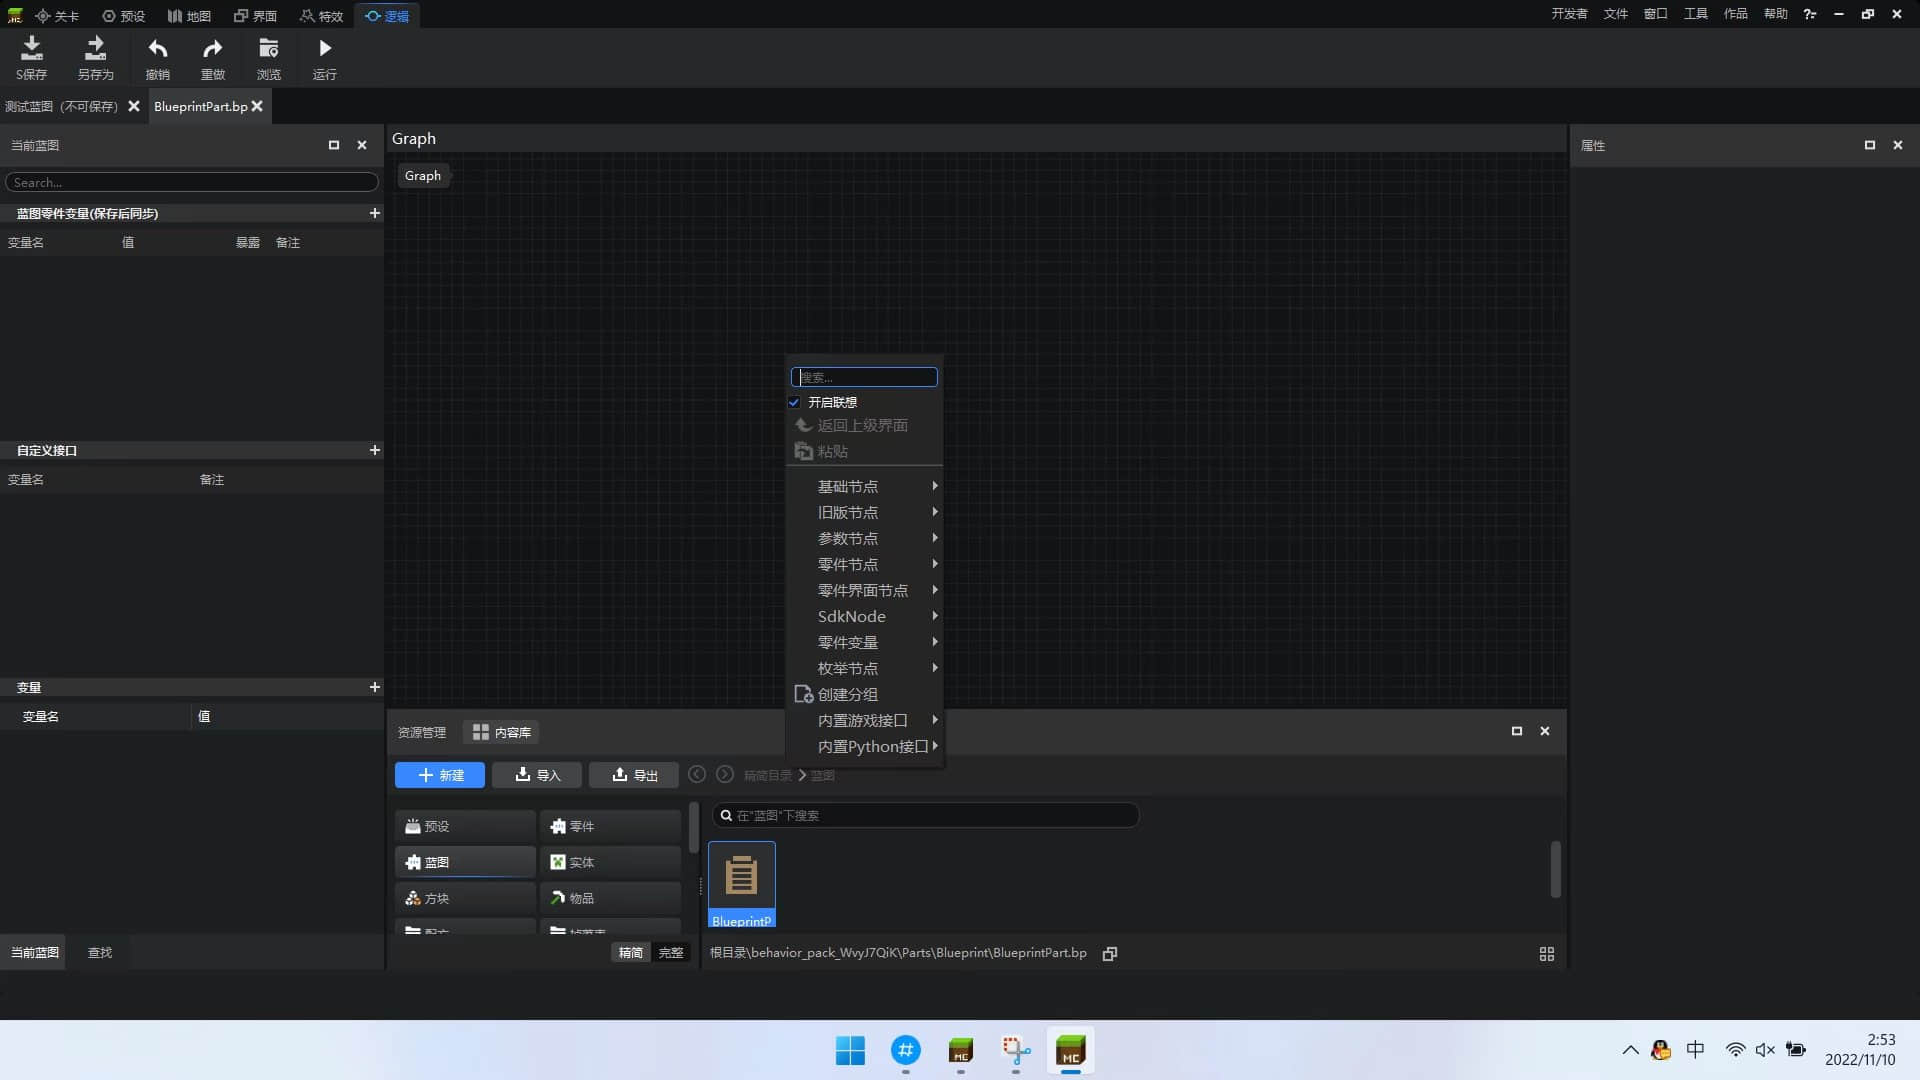Expand the 枚举节点 submenu
Viewport: 1920px width, 1080px height.
[x=865, y=668]
